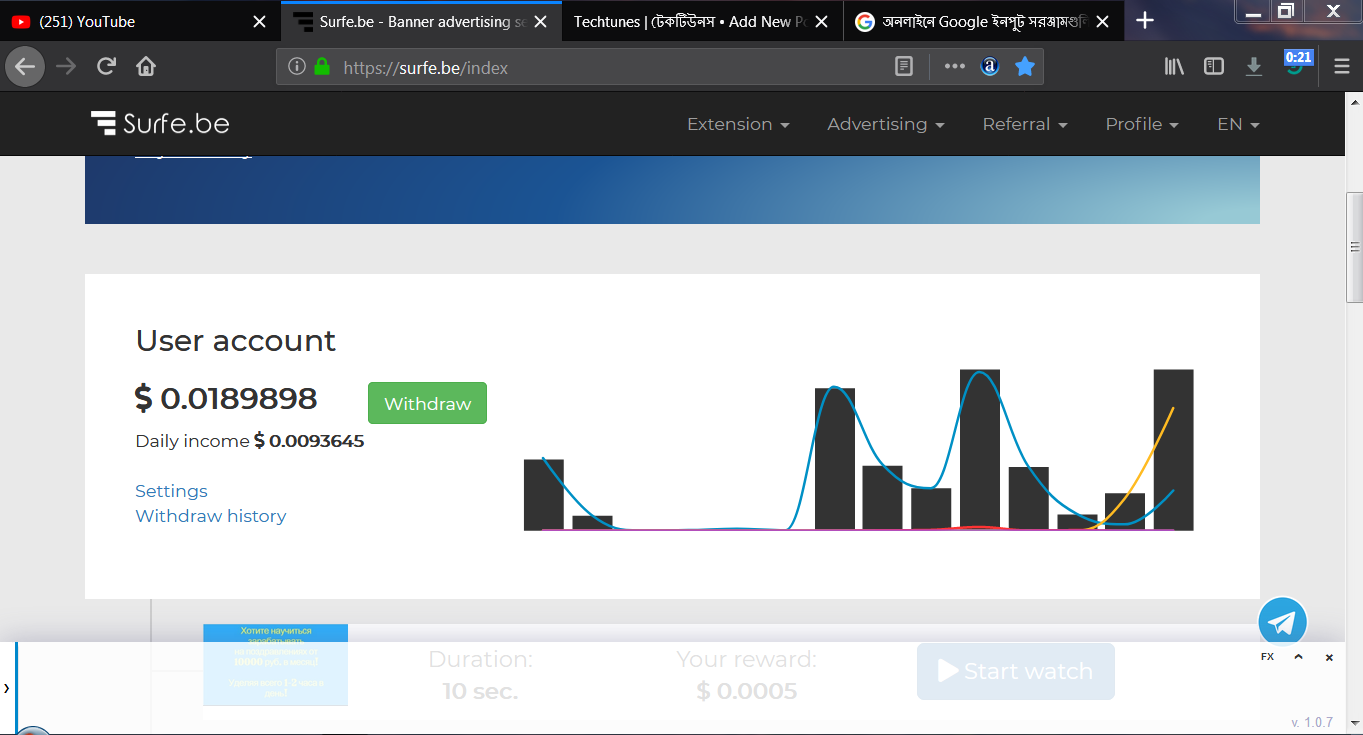Click the Surfe.be logo

pyautogui.click(x=160, y=123)
